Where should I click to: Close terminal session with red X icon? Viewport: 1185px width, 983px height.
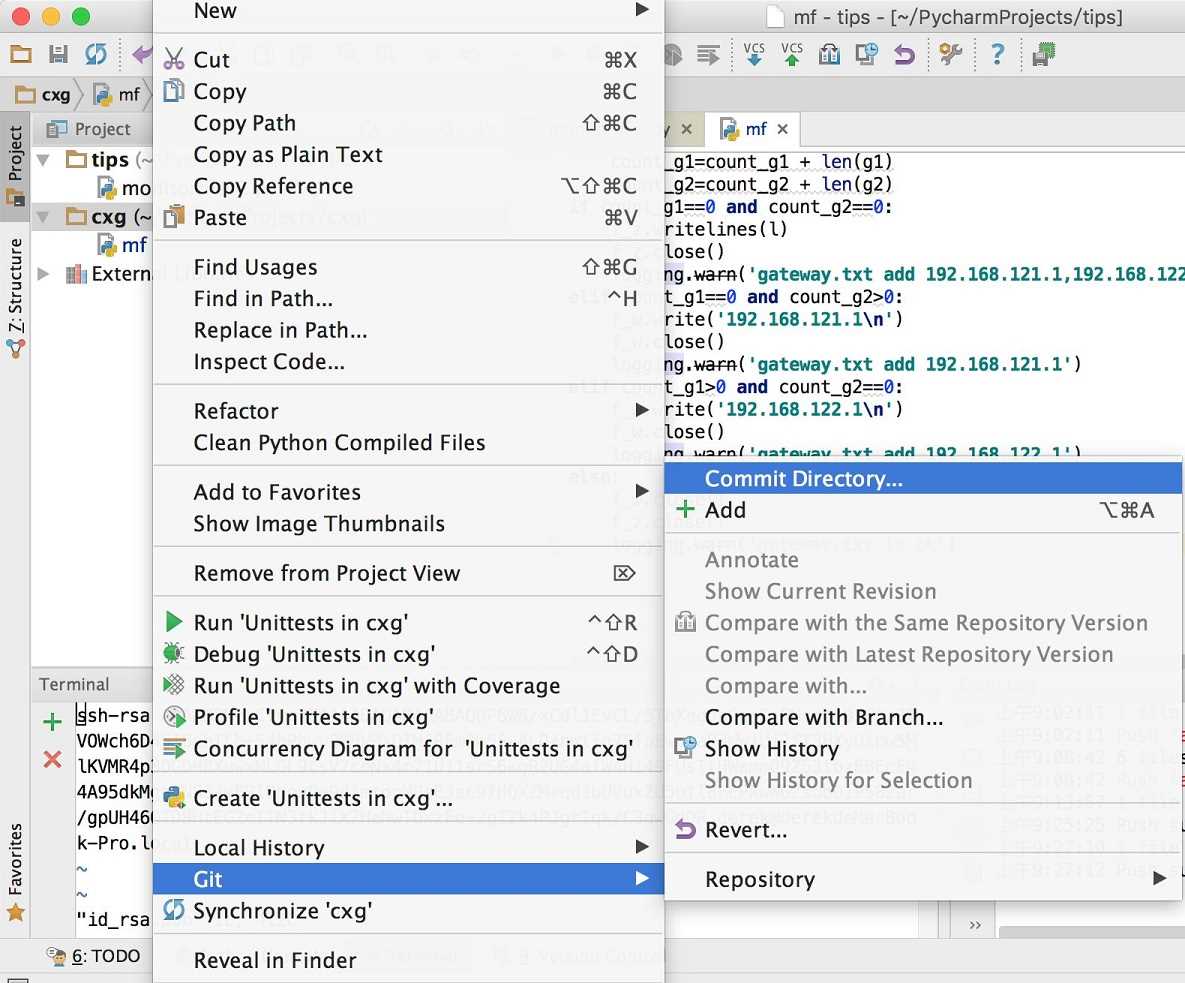coord(52,760)
